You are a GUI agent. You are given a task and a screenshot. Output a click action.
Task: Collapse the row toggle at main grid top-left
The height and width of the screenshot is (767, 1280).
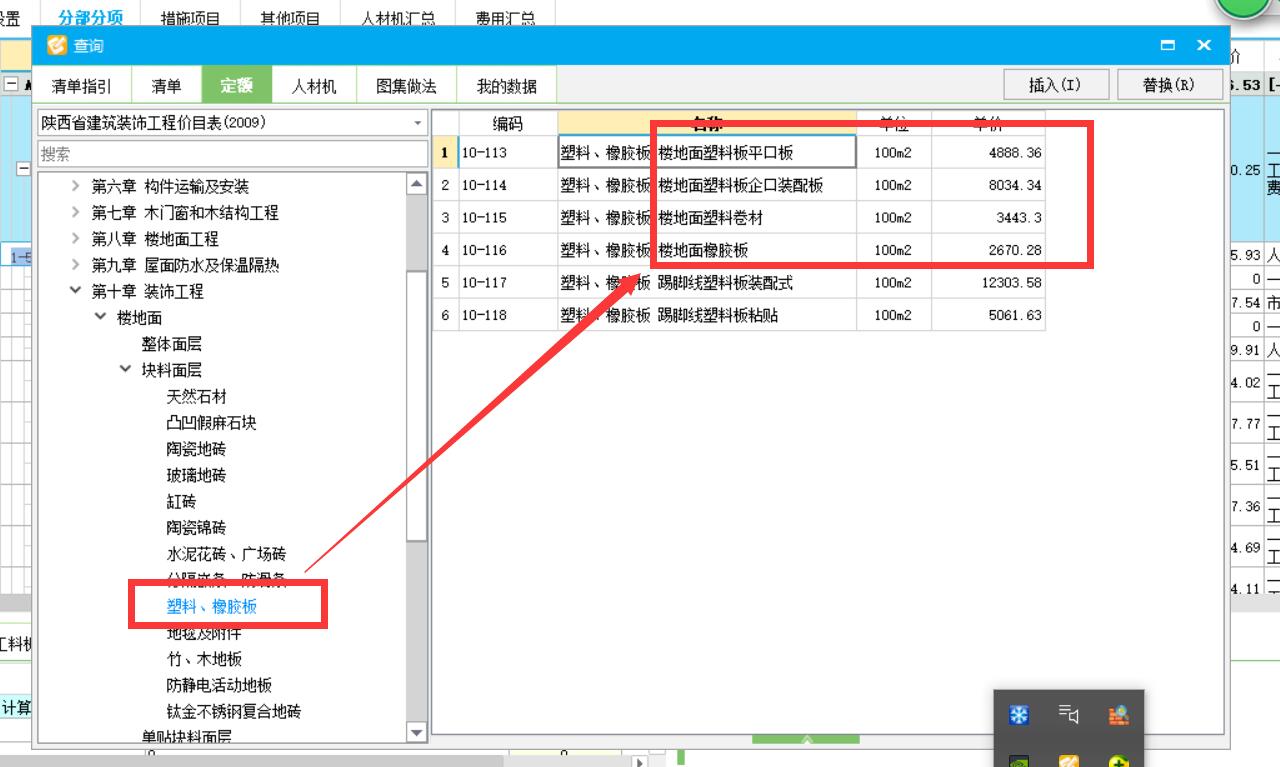[x=10, y=85]
